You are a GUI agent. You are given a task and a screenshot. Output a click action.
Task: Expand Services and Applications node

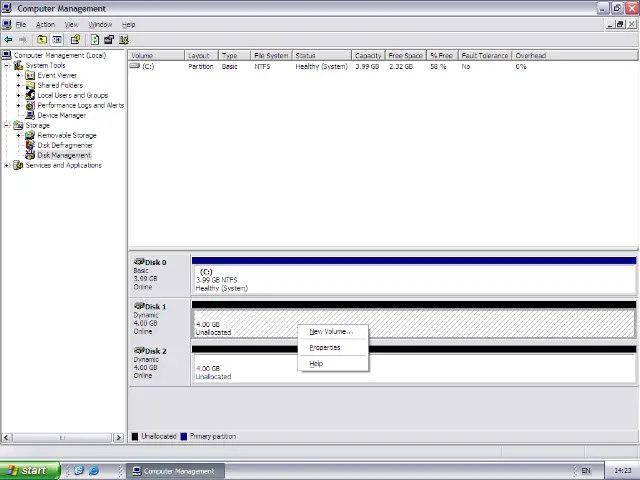7,165
